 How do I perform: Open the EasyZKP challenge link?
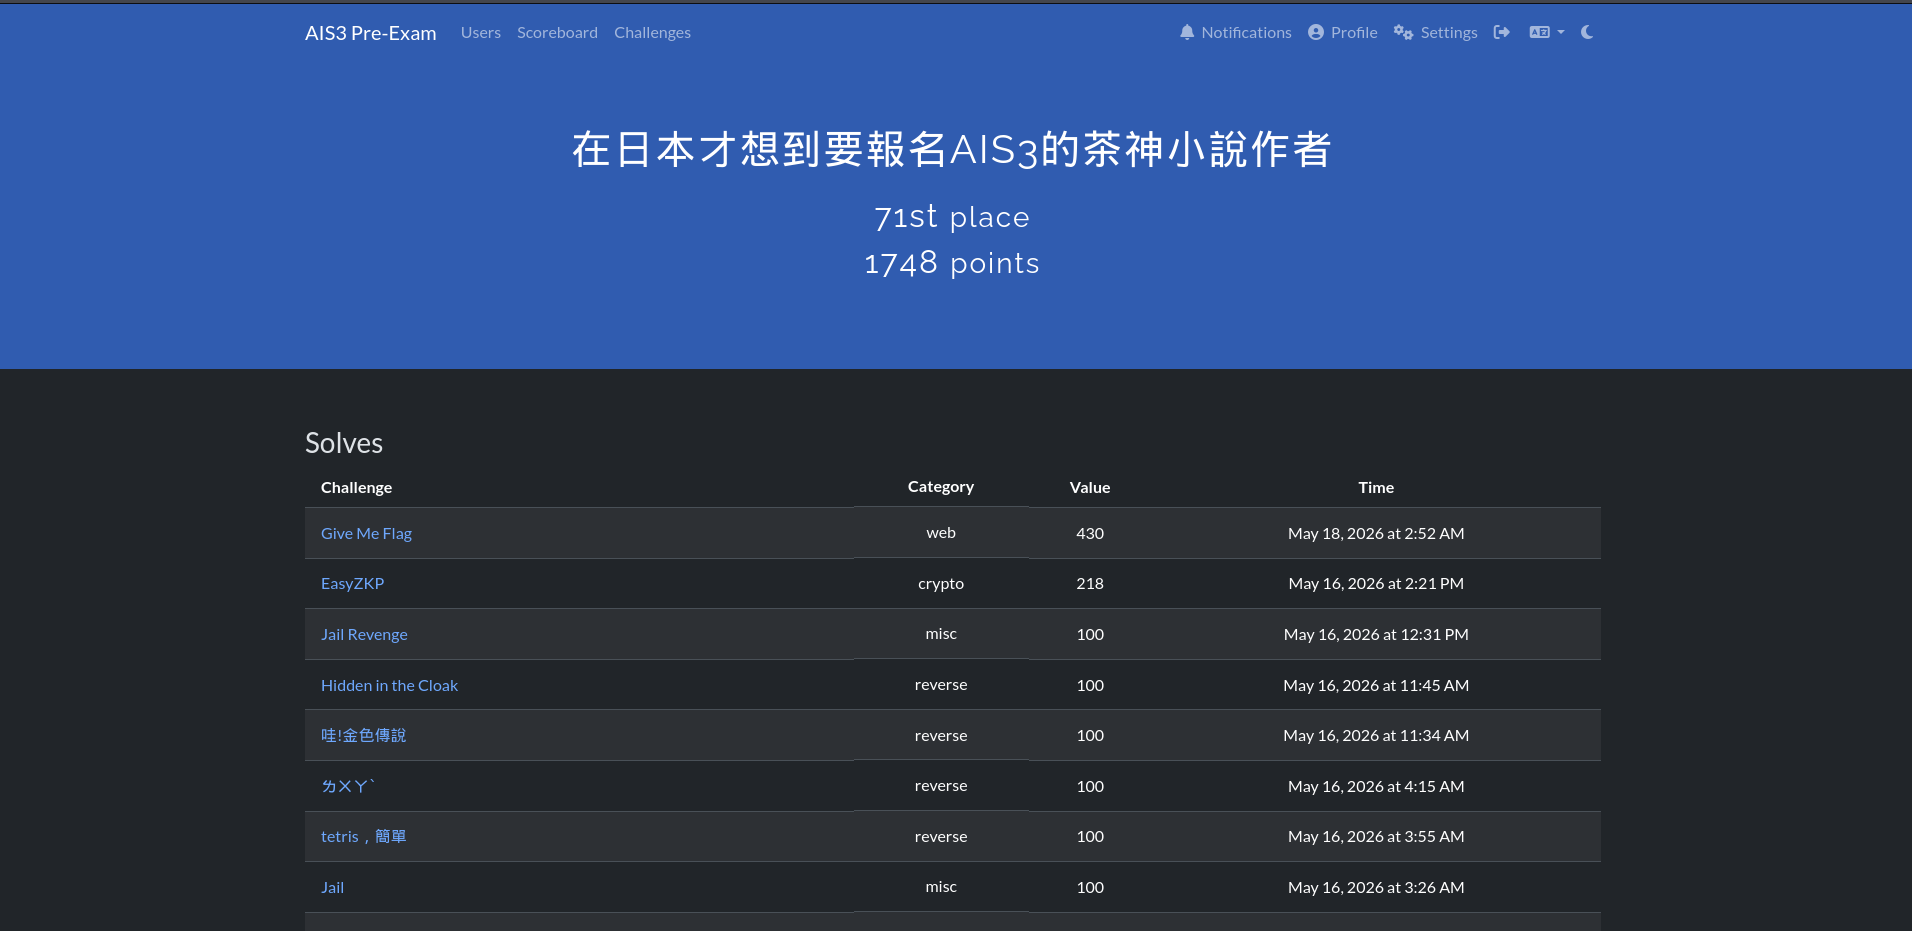[x=352, y=584]
